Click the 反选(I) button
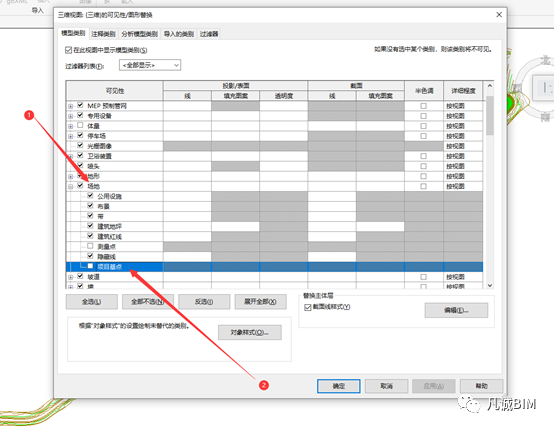This screenshot has width=554, height=429. click(204, 302)
